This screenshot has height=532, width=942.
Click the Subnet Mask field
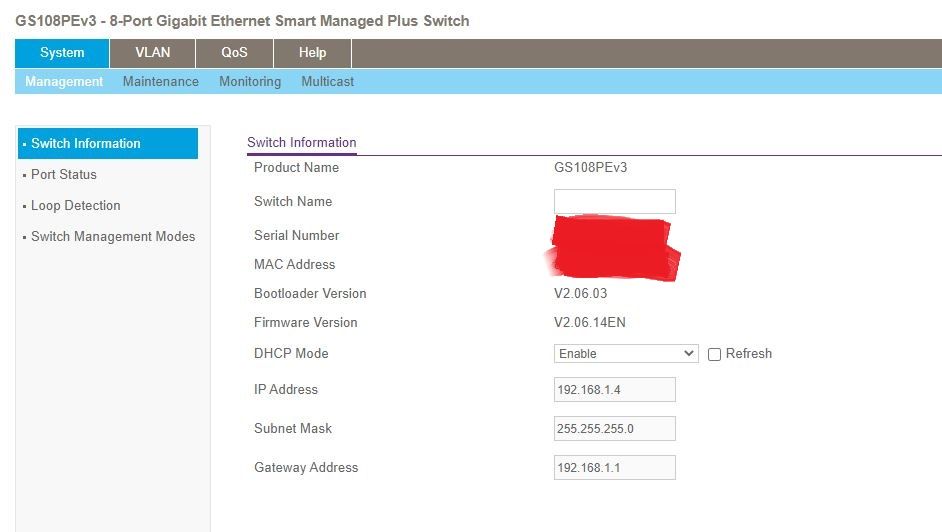(614, 429)
